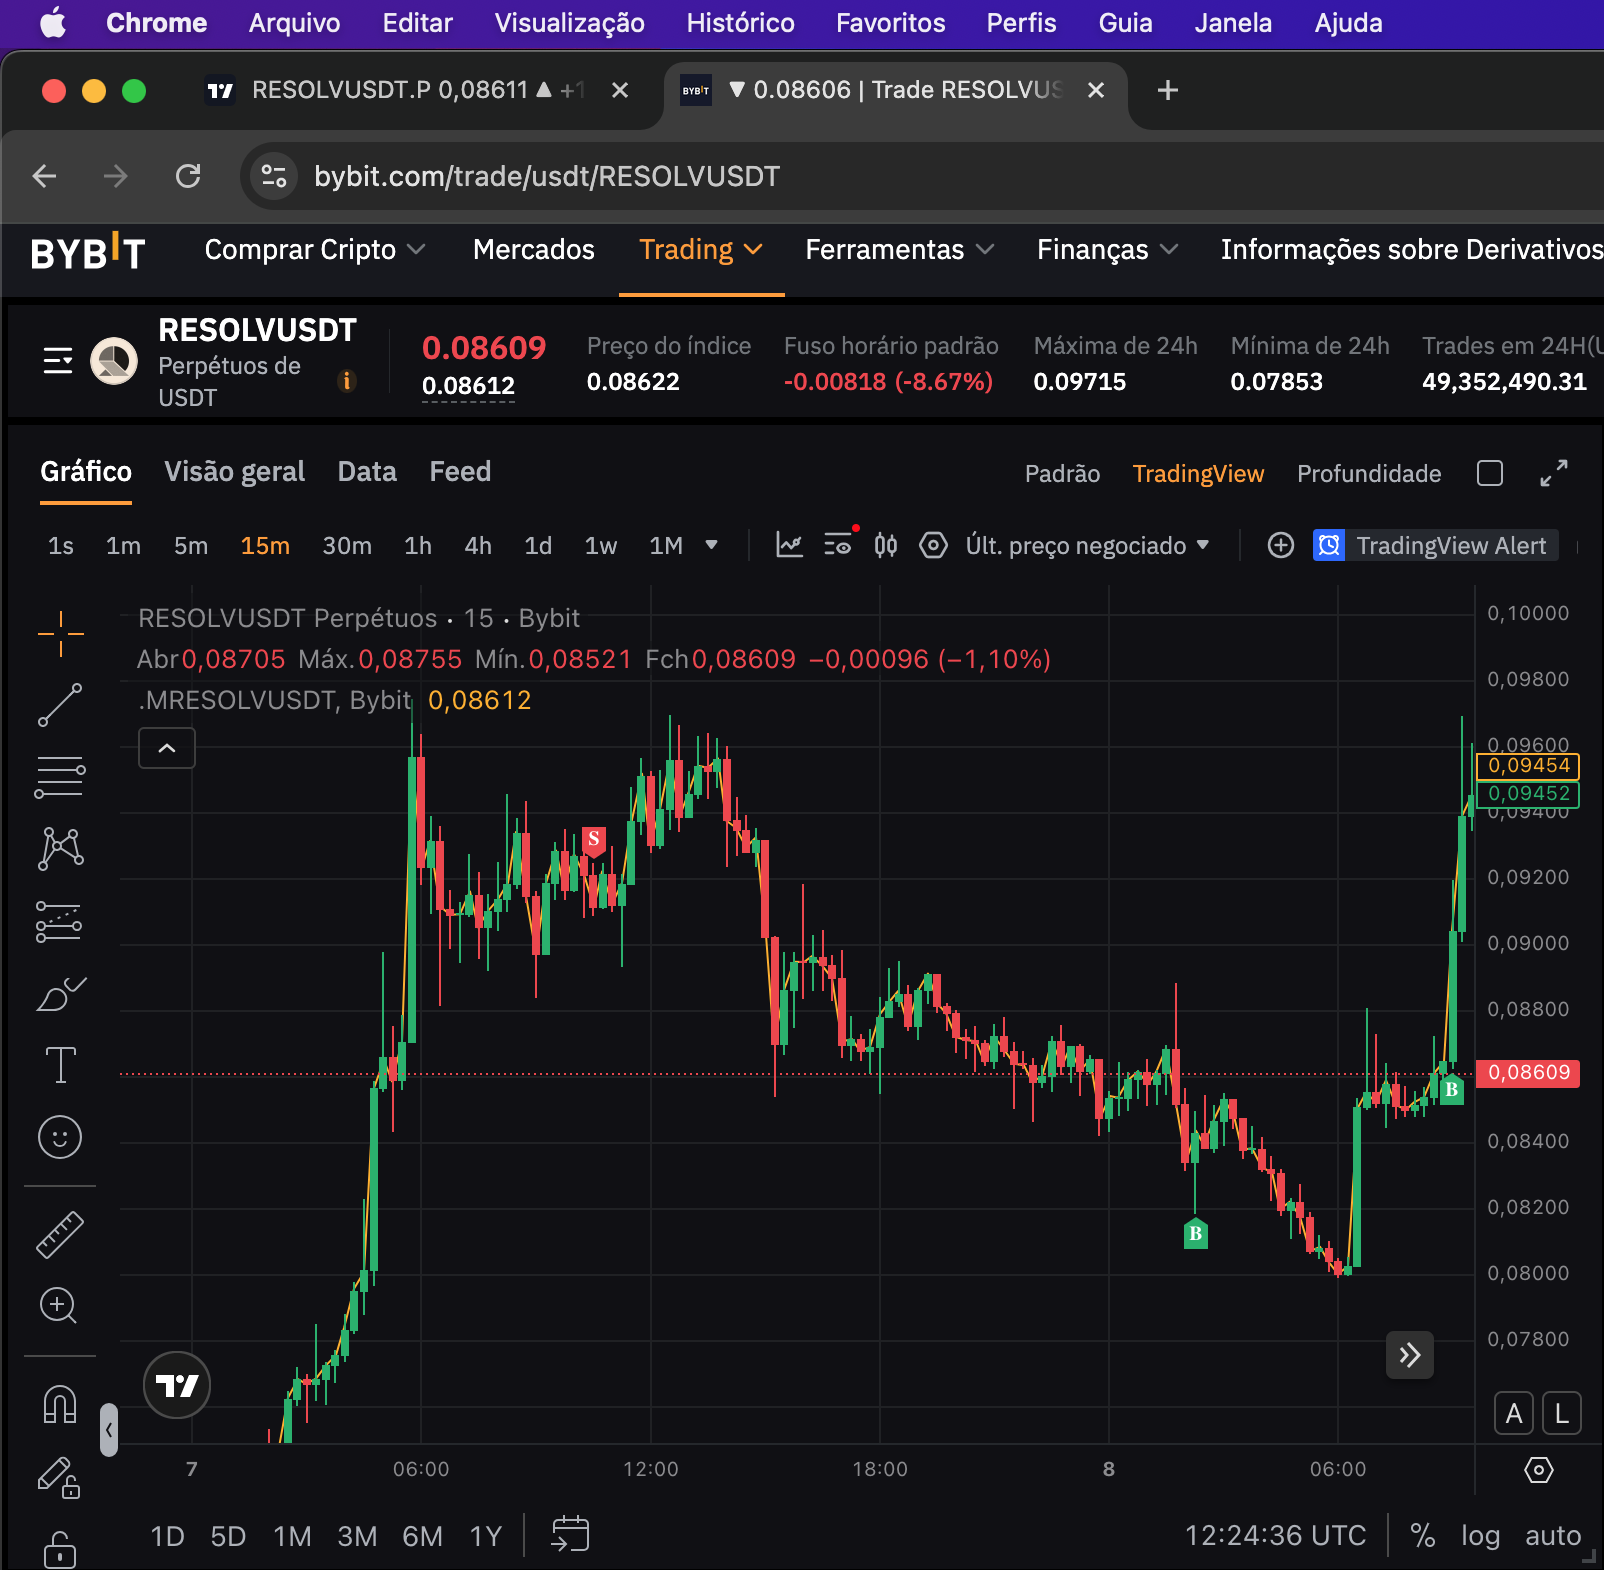This screenshot has width=1604, height=1570.
Task: Select the text annotation tool
Action: 60,1065
